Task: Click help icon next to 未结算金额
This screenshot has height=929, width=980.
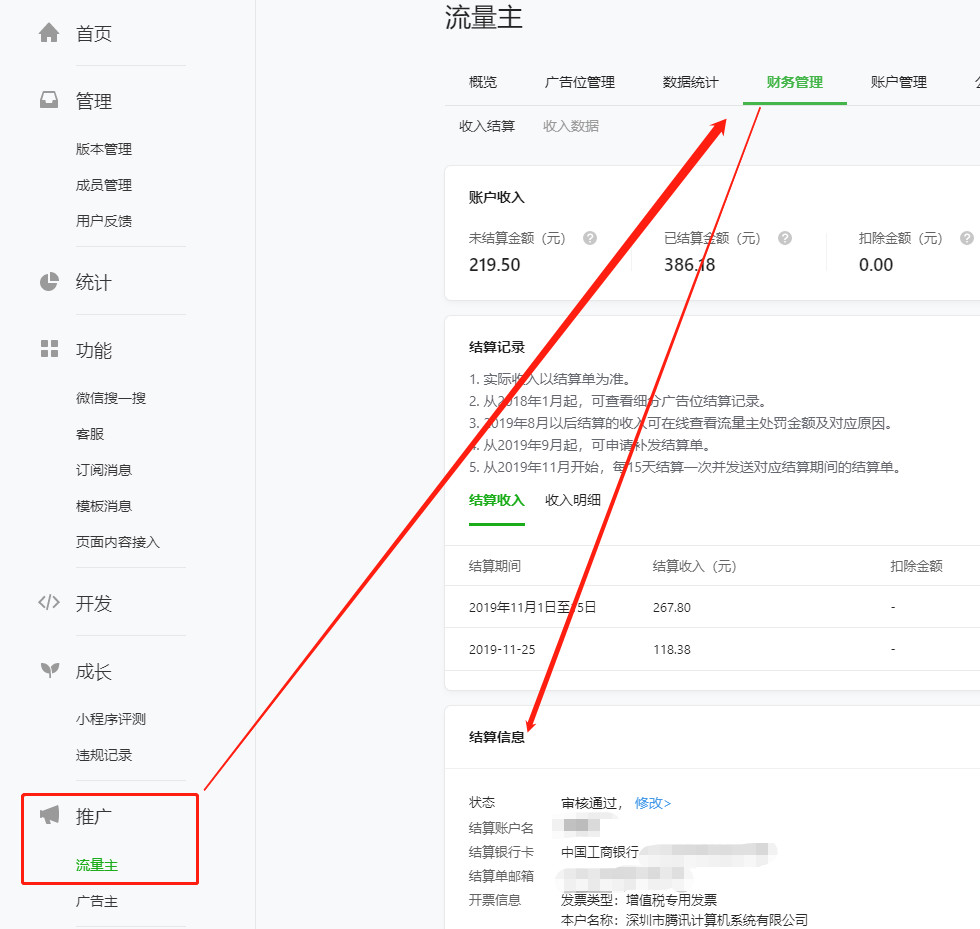Action: 589,238
